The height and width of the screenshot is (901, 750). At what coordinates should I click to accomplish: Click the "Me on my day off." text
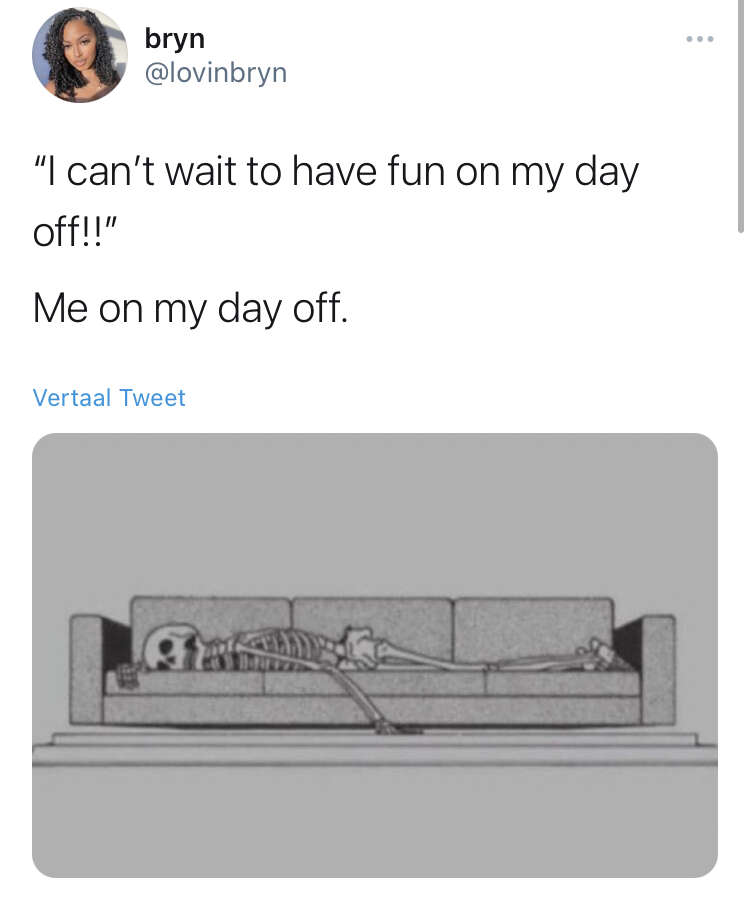pyautogui.click(x=190, y=308)
